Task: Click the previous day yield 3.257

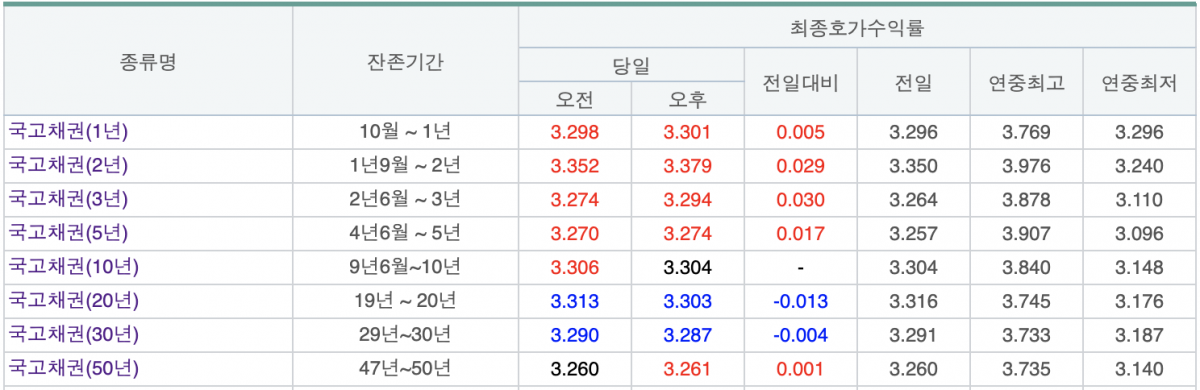Action: 913,234
